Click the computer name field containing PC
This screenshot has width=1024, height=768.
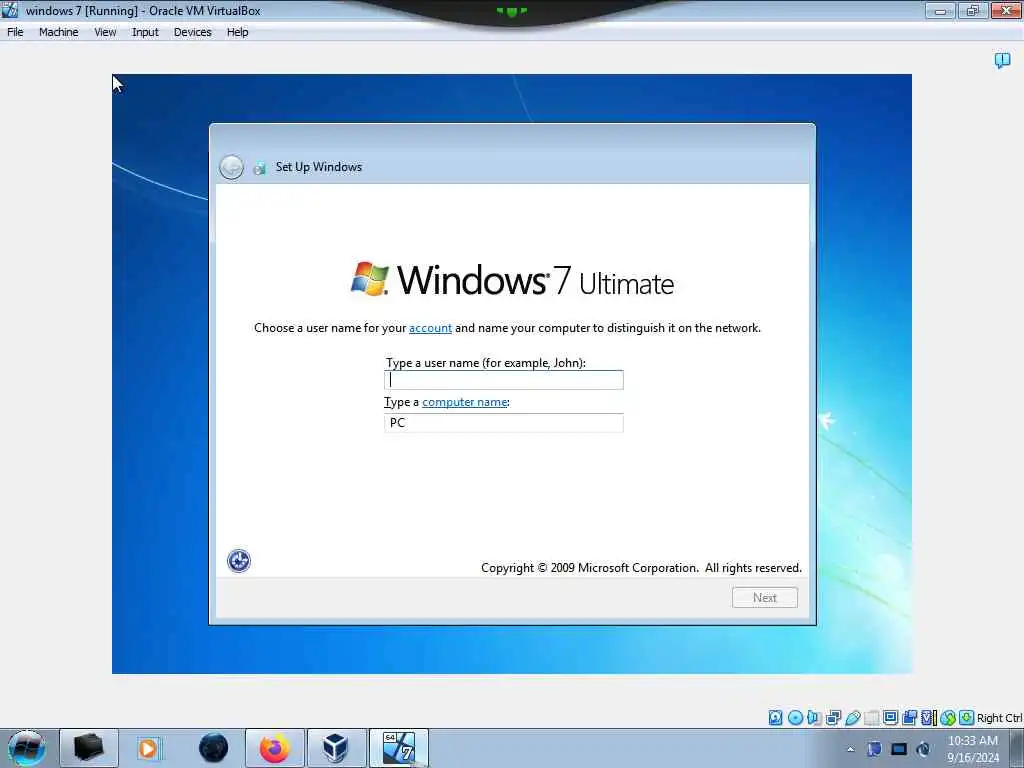pyautogui.click(x=504, y=423)
